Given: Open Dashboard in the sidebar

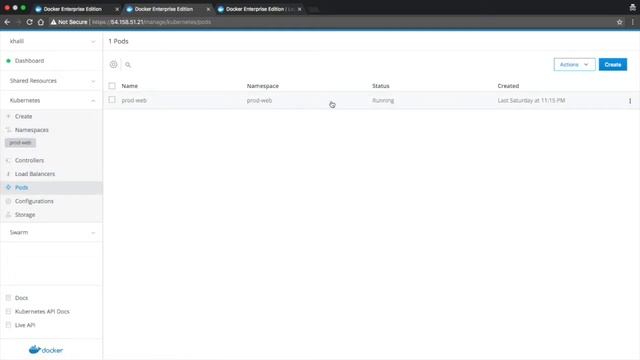Looking at the screenshot, I should click(29, 61).
